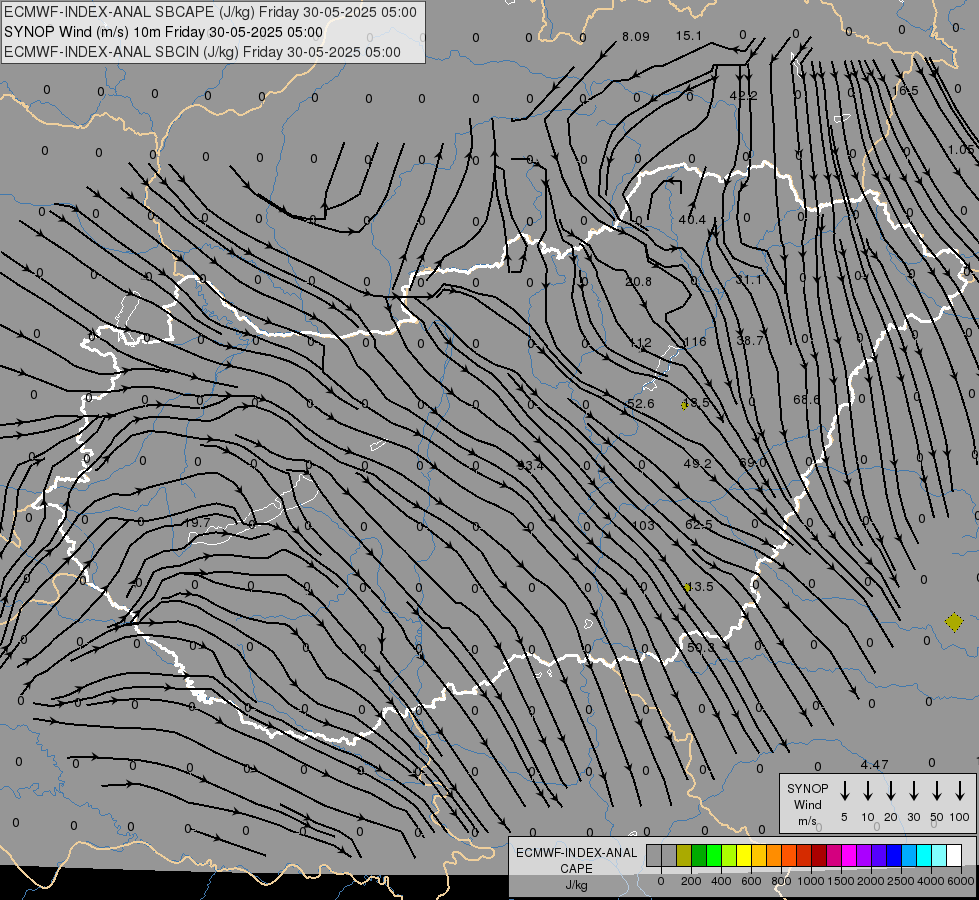Click the 19.7 value on the map
Screen dimensions: 979x900
(197, 522)
